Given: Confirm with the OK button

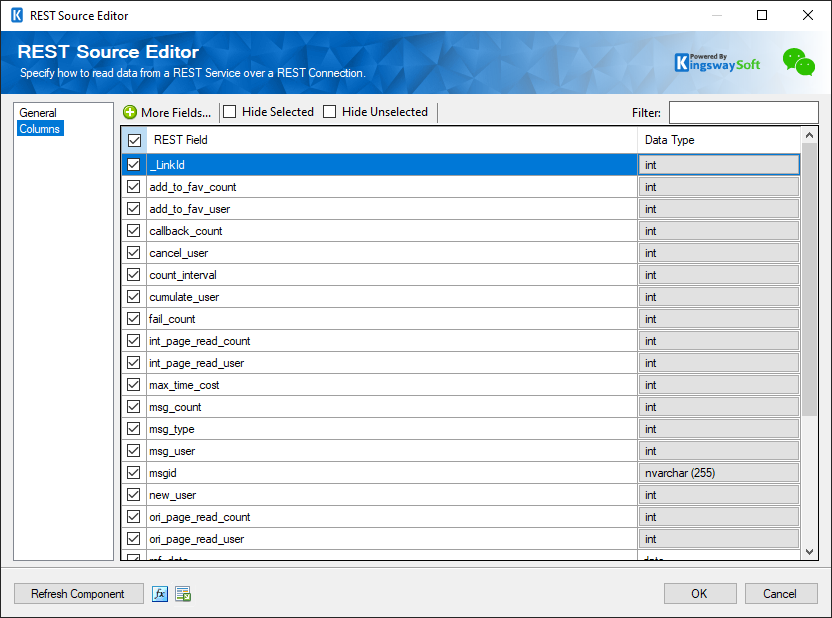Looking at the screenshot, I should click(699, 594).
